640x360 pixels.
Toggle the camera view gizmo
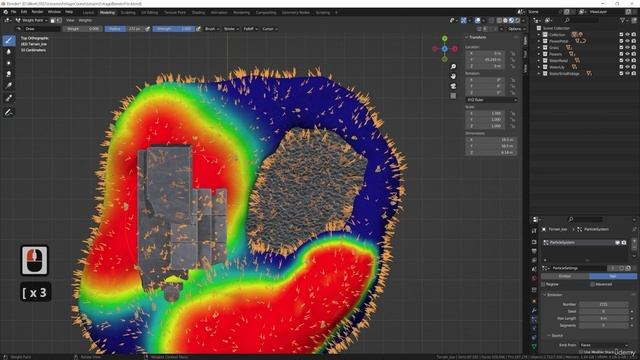point(453,86)
